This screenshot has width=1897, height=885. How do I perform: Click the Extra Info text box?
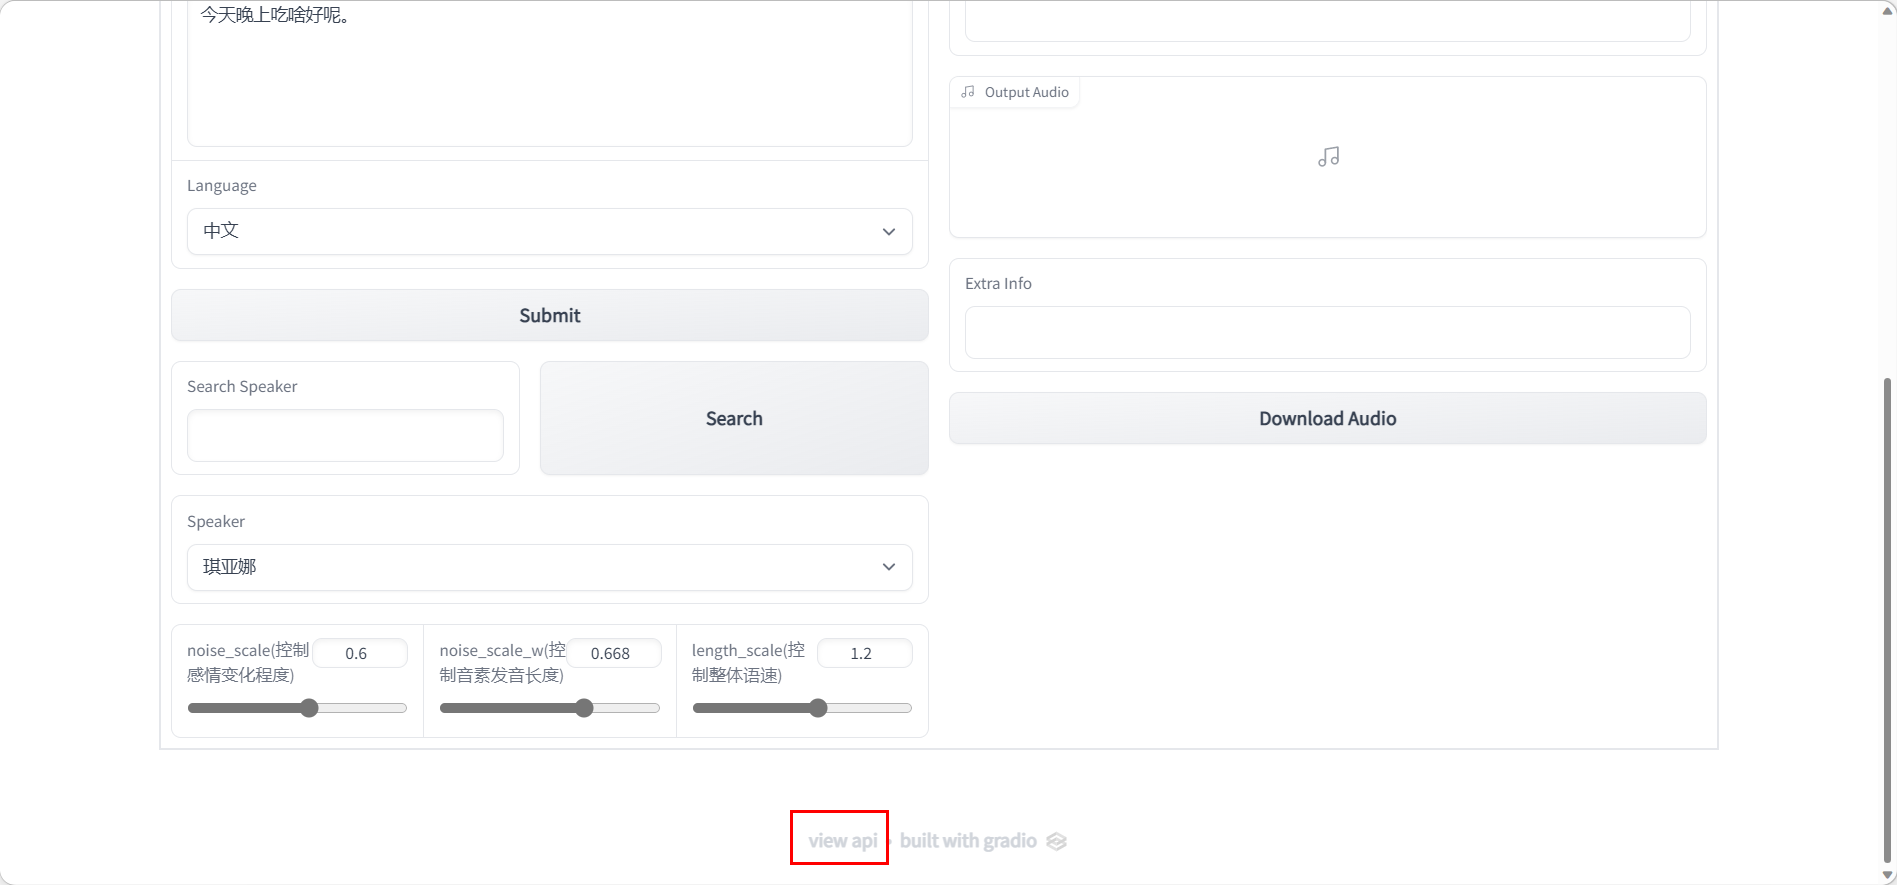pos(1327,332)
